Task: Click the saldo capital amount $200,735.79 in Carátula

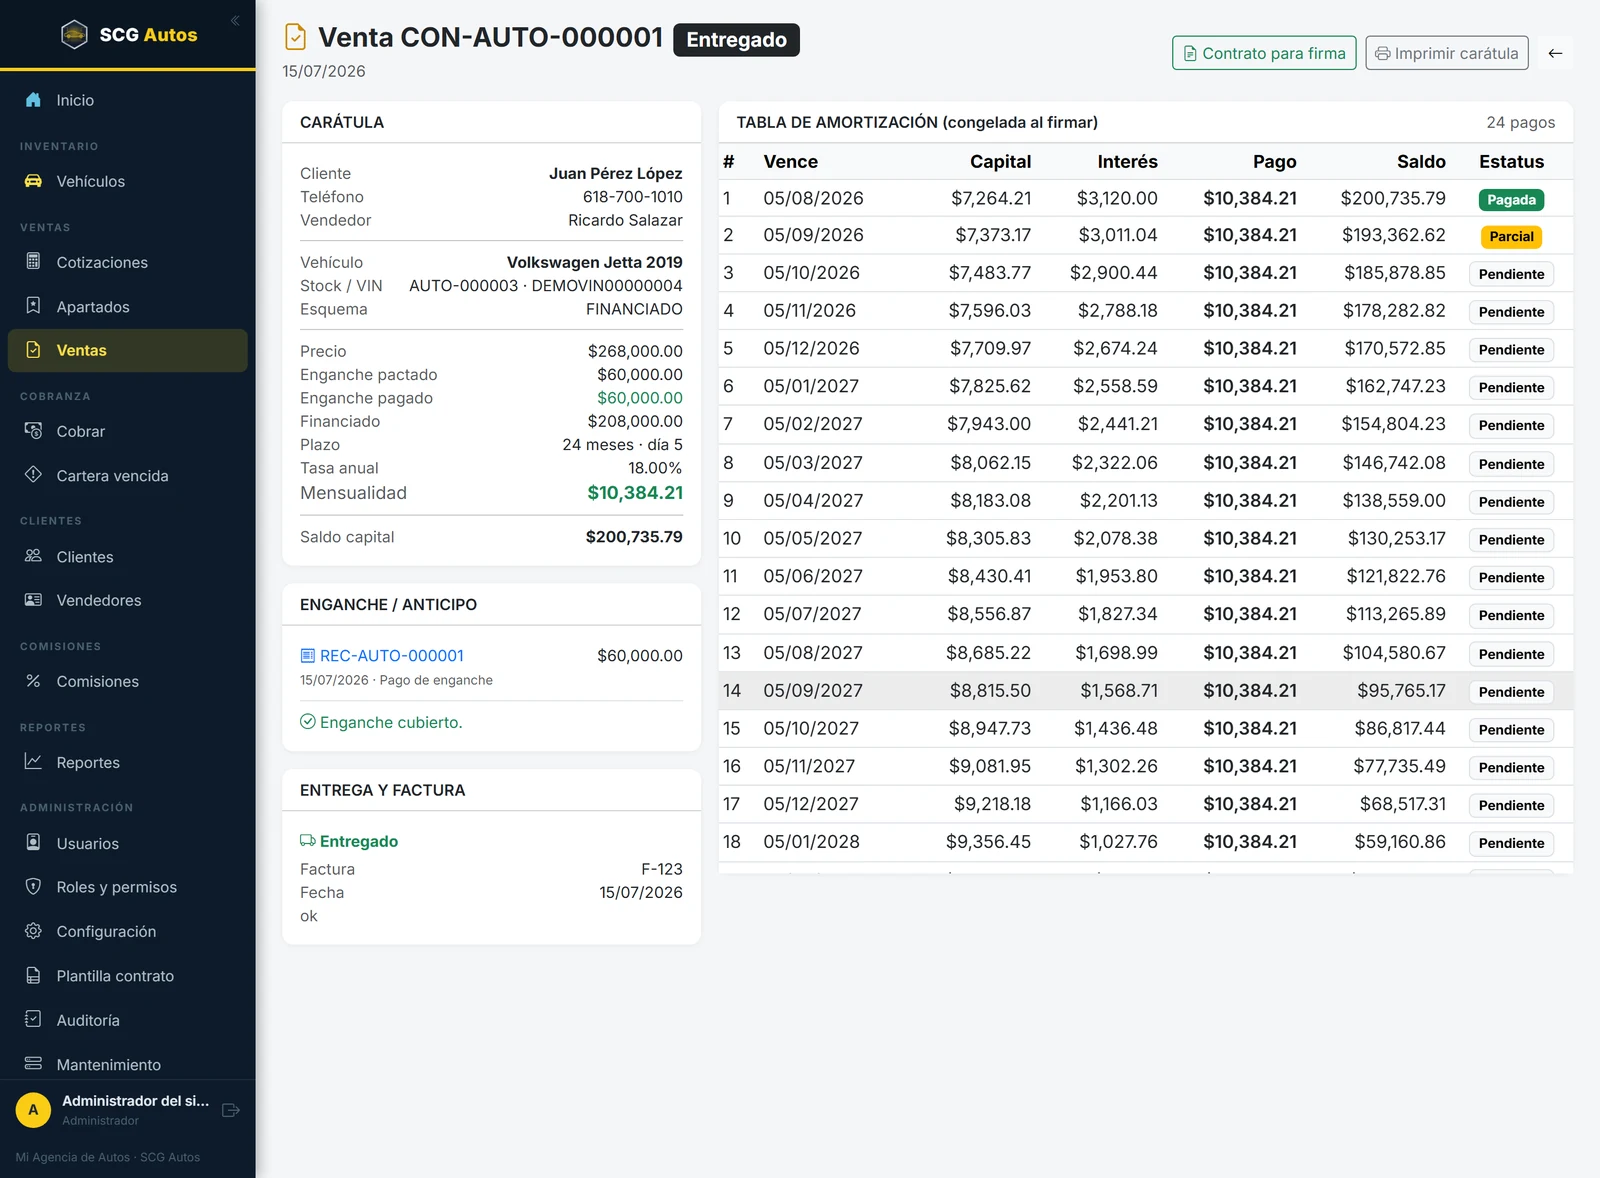Action: [634, 537]
